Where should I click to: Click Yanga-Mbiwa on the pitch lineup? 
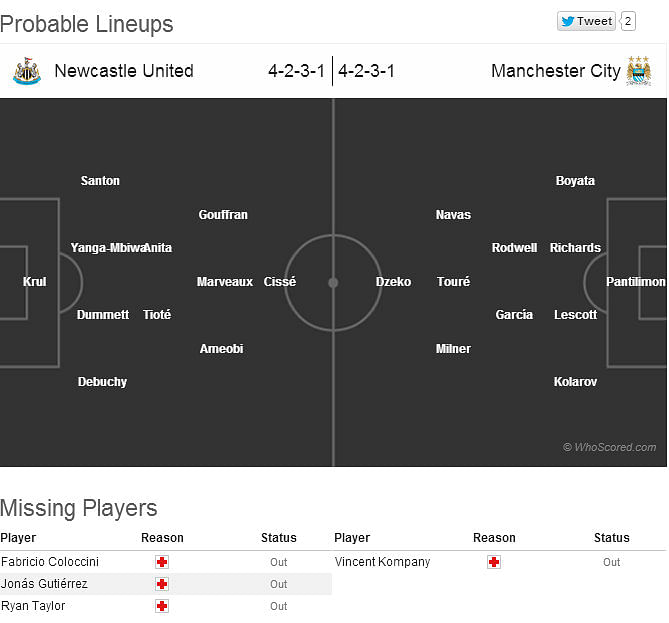[x=107, y=248]
